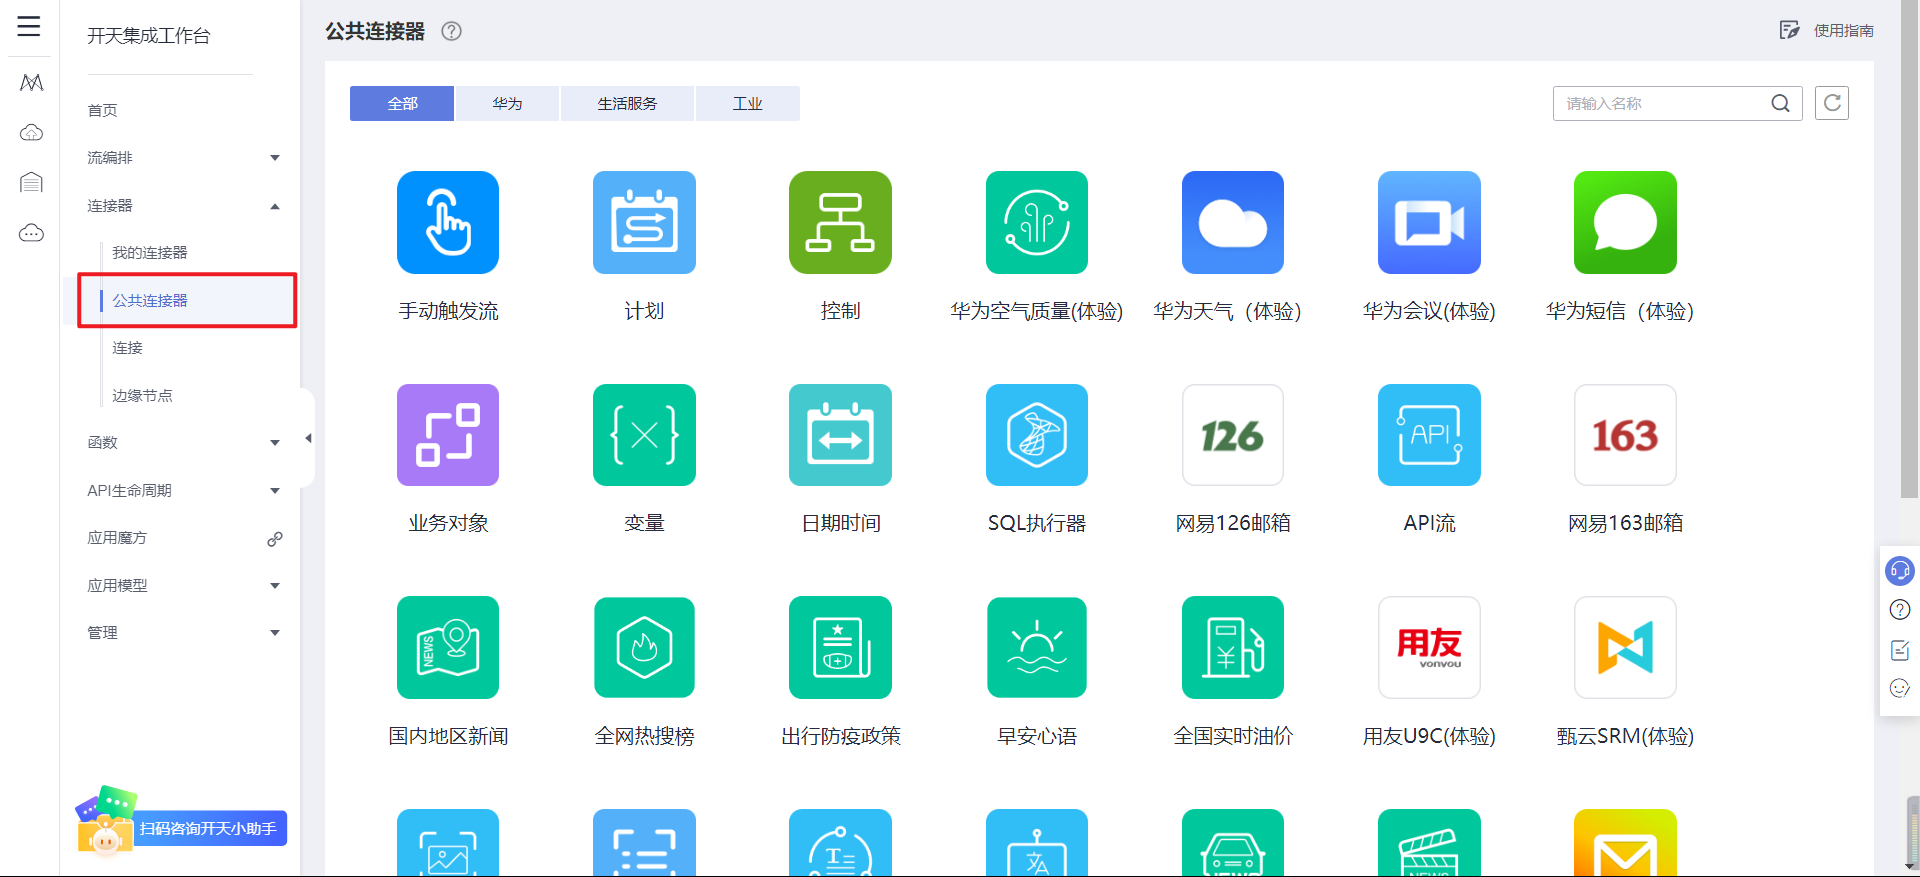This screenshot has height=877, width=1920.
Task: Expand the 流编排 menu arrow
Action: 275,158
